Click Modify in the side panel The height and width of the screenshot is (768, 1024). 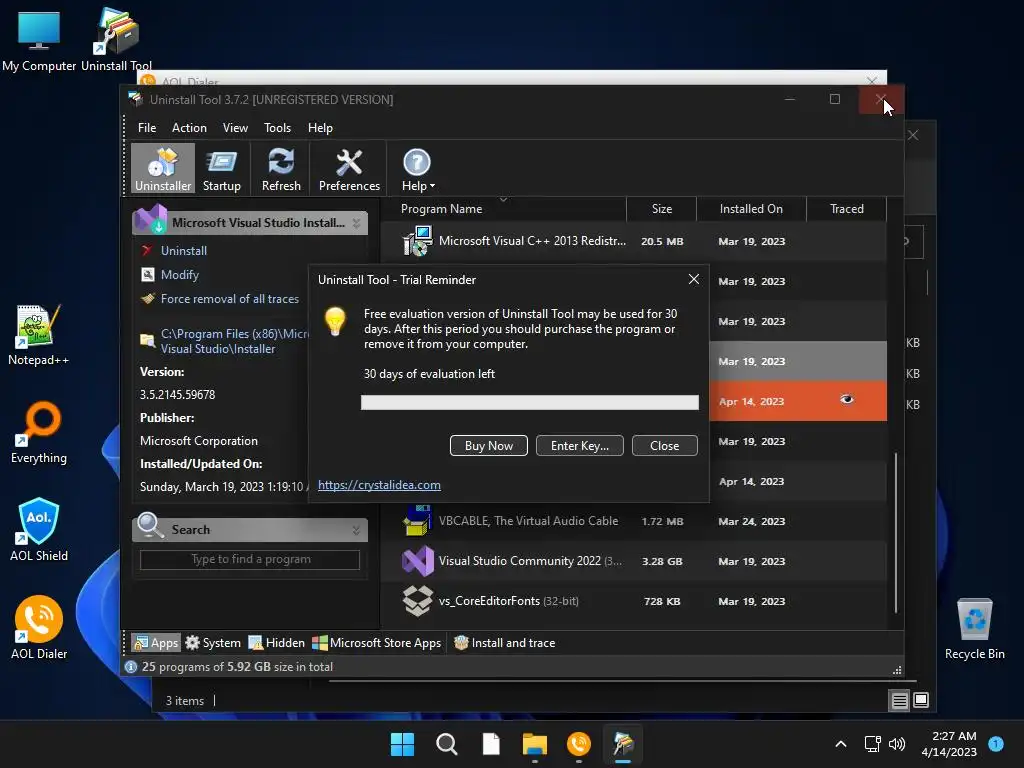coord(180,275)
